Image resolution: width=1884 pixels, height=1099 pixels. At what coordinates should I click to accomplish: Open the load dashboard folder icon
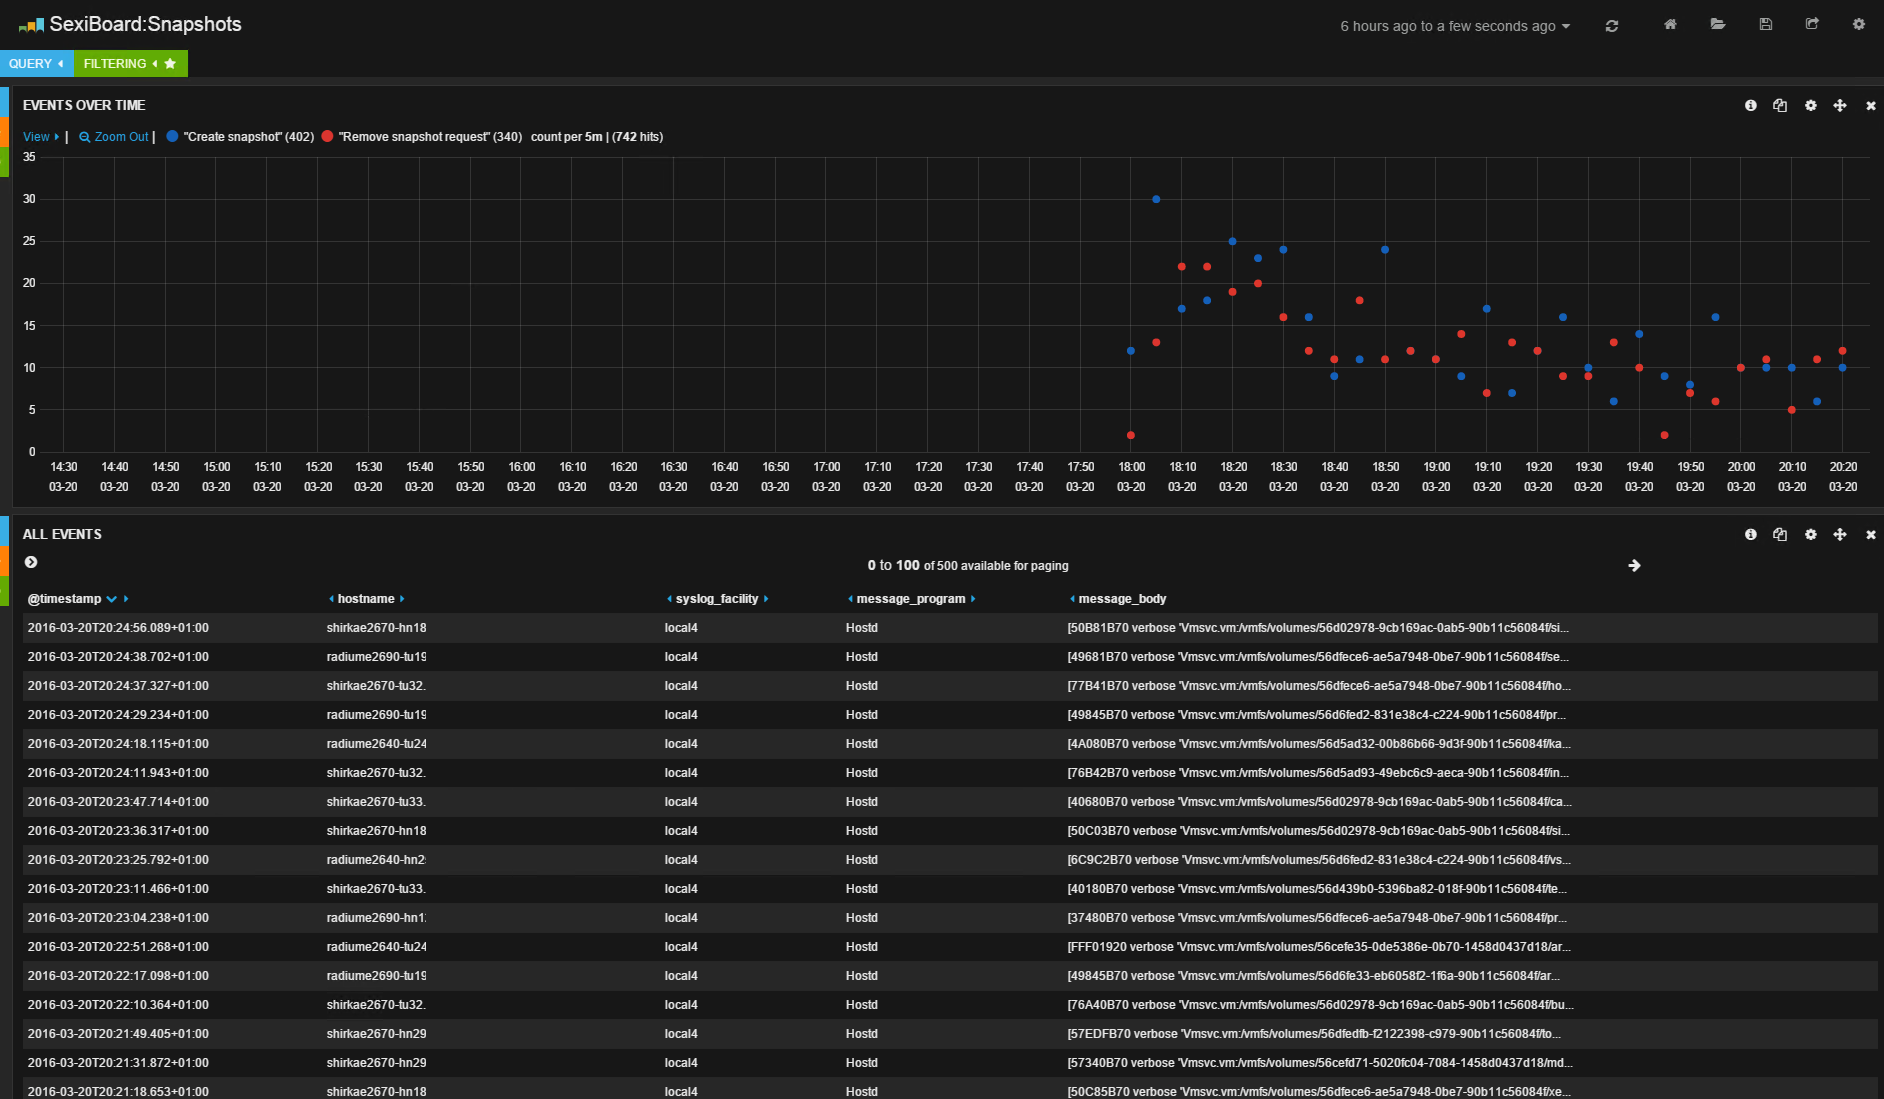1718,24
